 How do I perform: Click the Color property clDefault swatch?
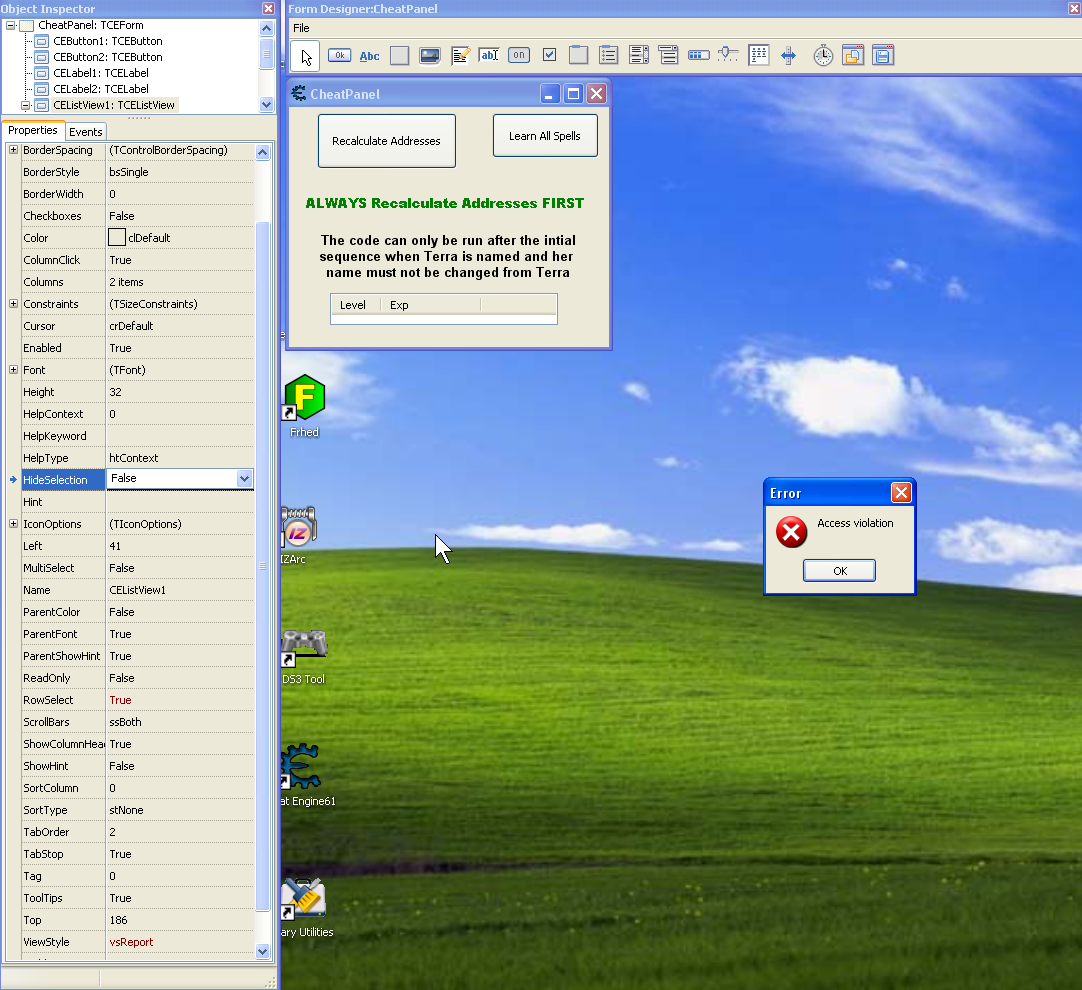[x=117, y=238]
